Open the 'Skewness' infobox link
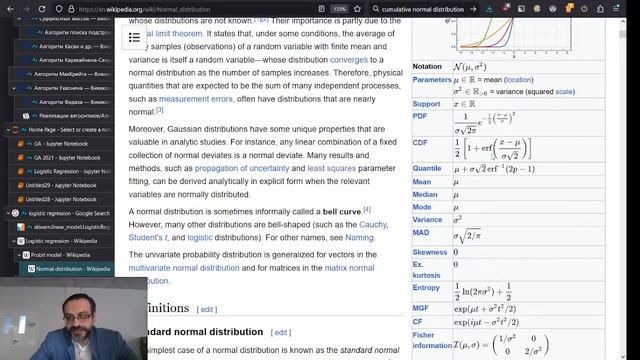 430,252
